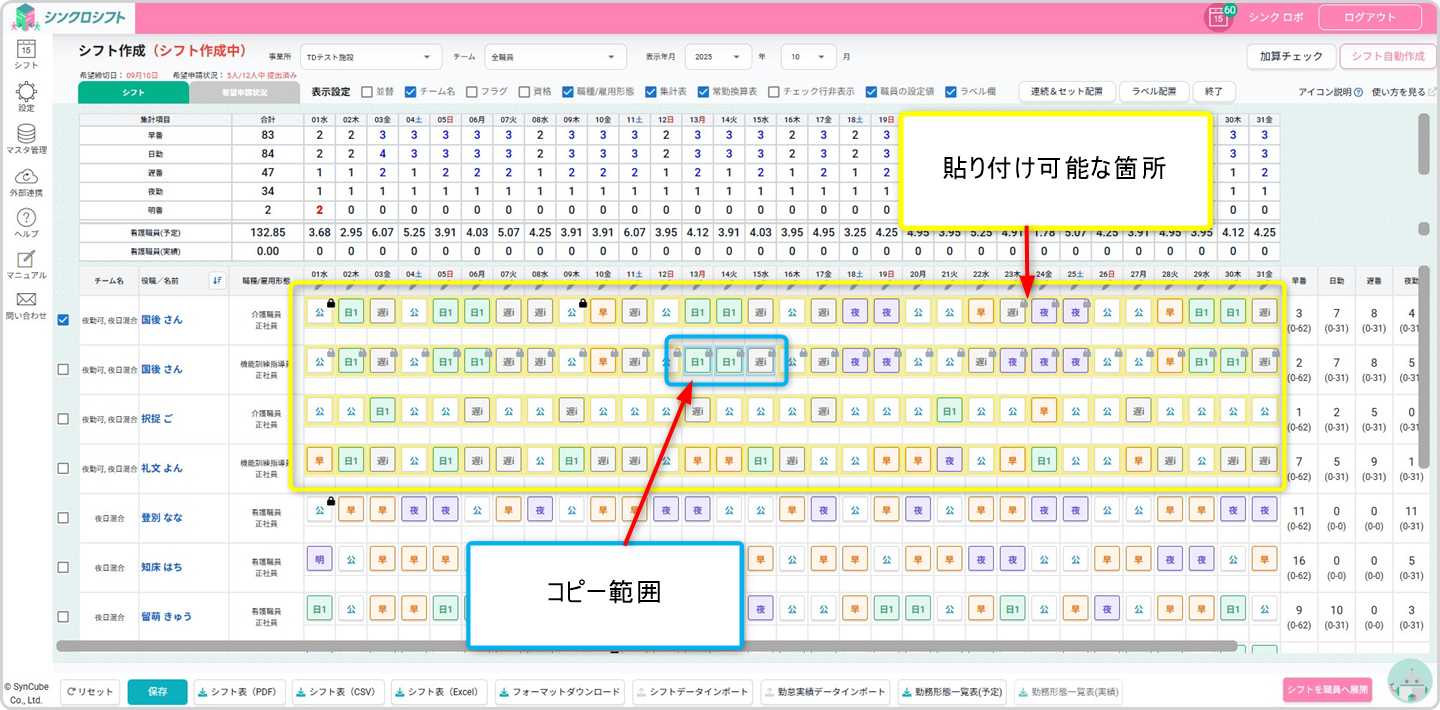Open the year dropdown showing 2025
Image resolution: width=1440 pixels, height=710 pixels.
click(x=719, y=57)
